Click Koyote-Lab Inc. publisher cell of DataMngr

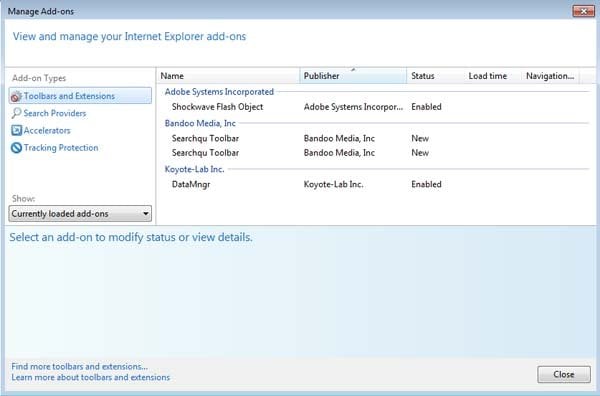coord(334,184)
